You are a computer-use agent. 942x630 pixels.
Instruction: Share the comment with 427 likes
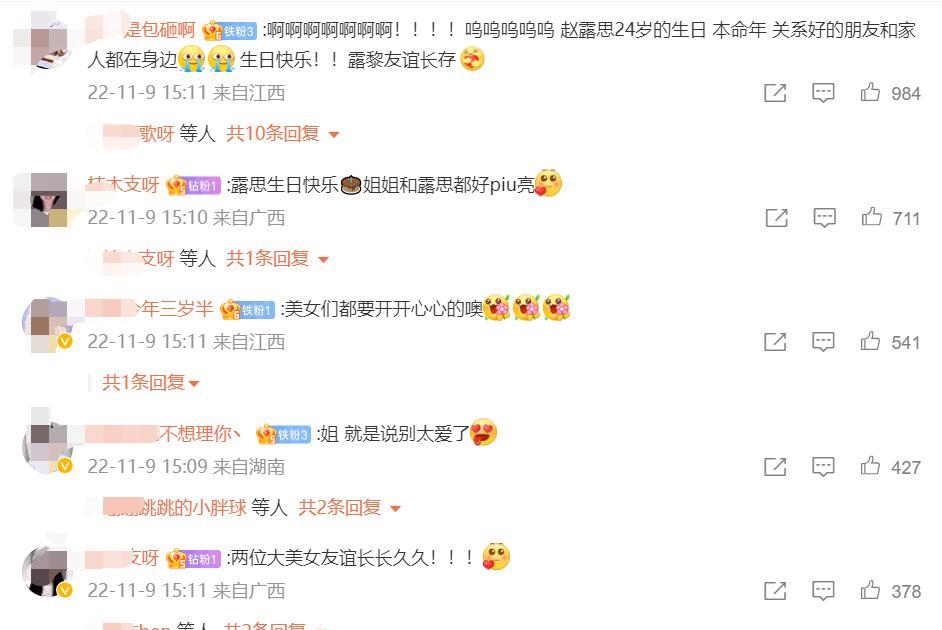[x=775, y=467]
